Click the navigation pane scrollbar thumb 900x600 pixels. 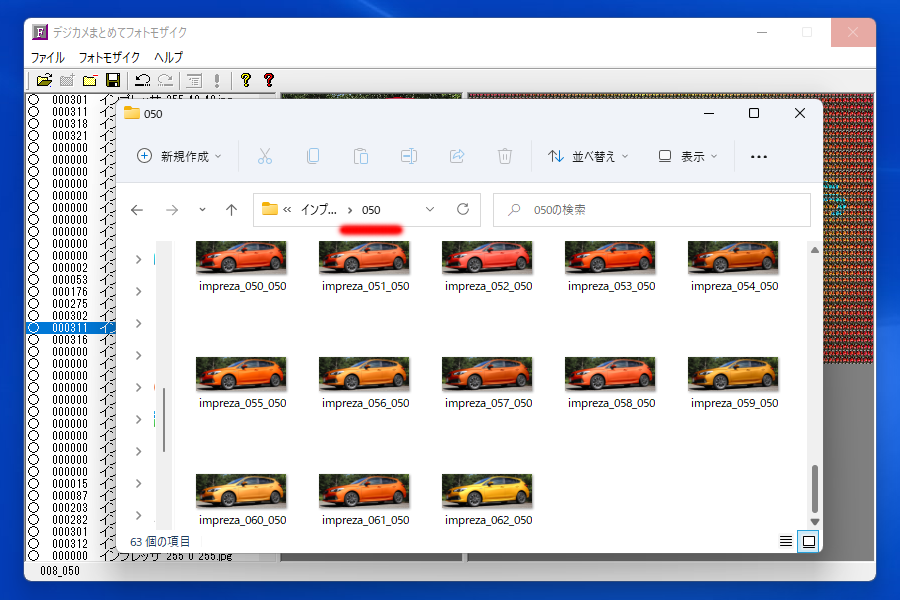coord(164,420)
